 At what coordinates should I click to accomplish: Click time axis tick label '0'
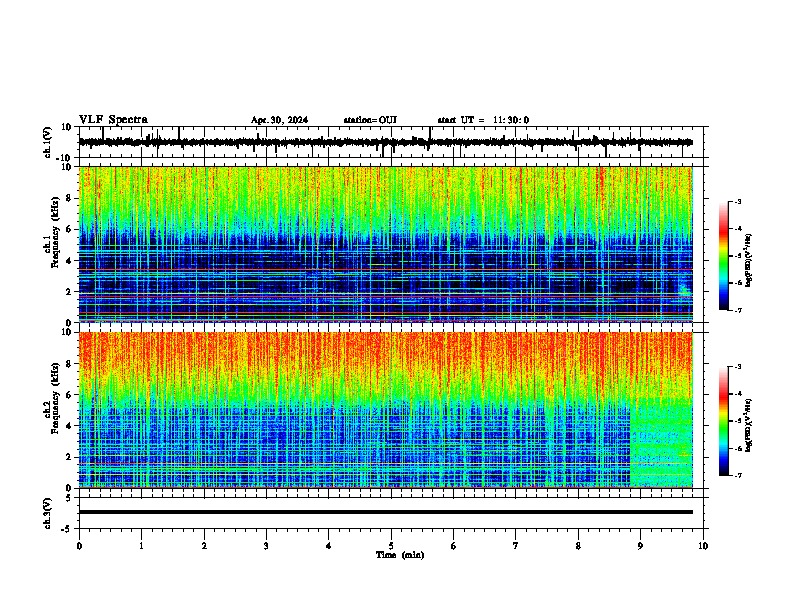pos(79,546)
